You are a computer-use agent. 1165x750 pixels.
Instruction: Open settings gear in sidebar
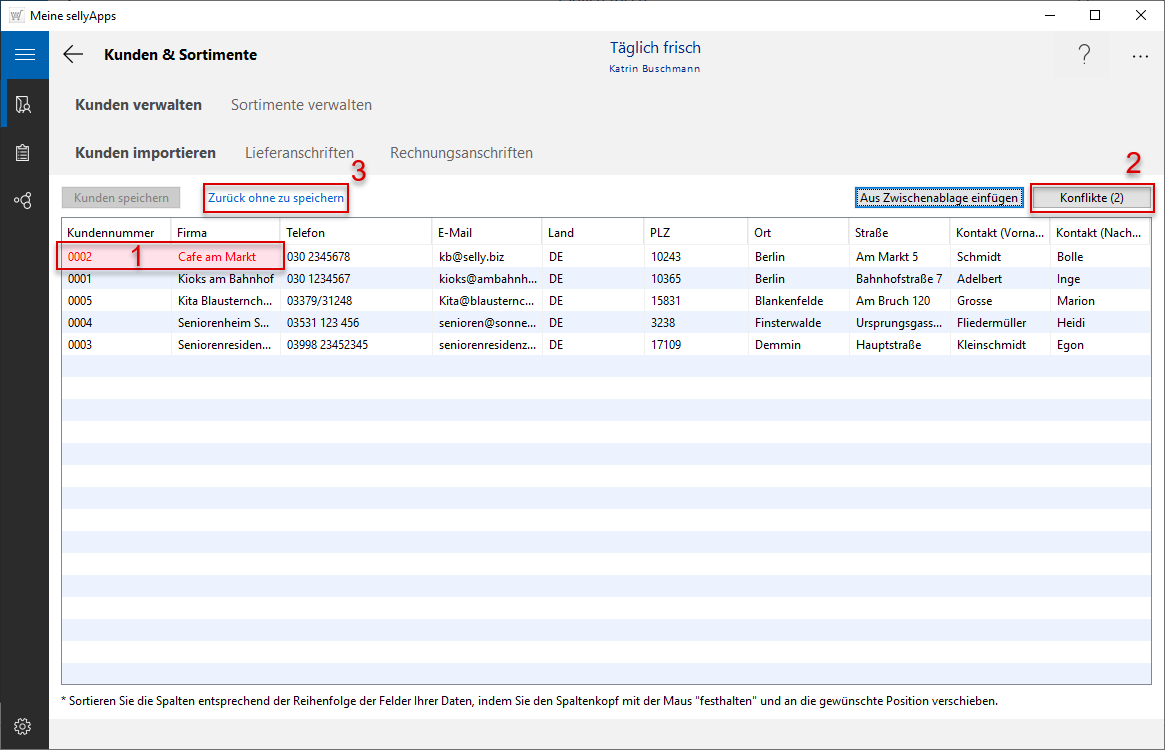(24, 726)
